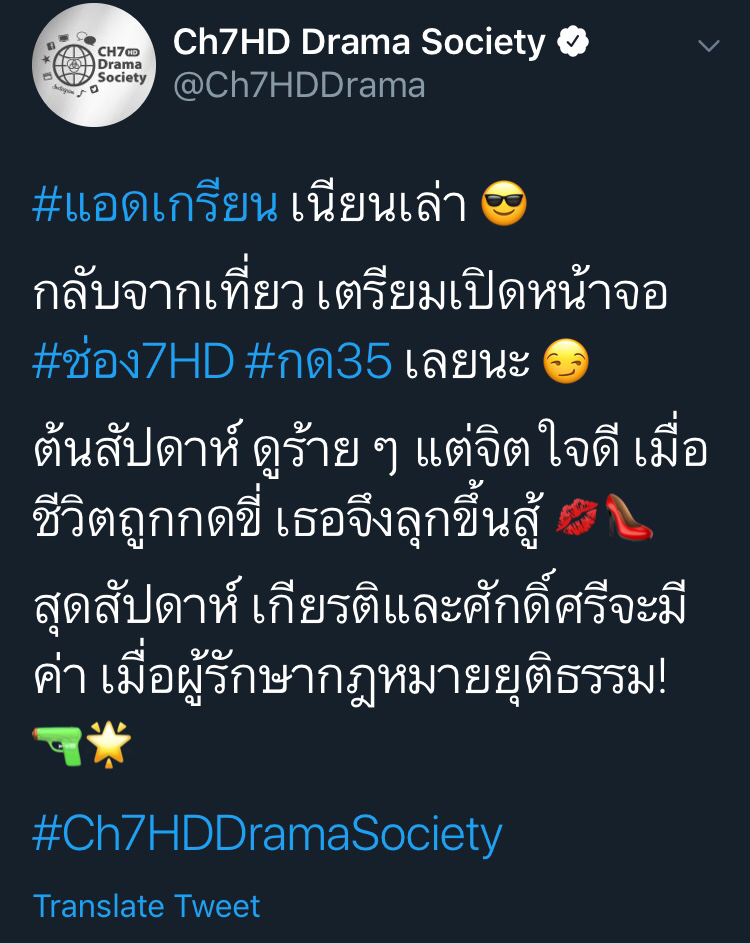Screen dimensions: 750x943
Task: Click the tweet line starting with กลับจากเที่ยว
Action: tap(350, 293)
